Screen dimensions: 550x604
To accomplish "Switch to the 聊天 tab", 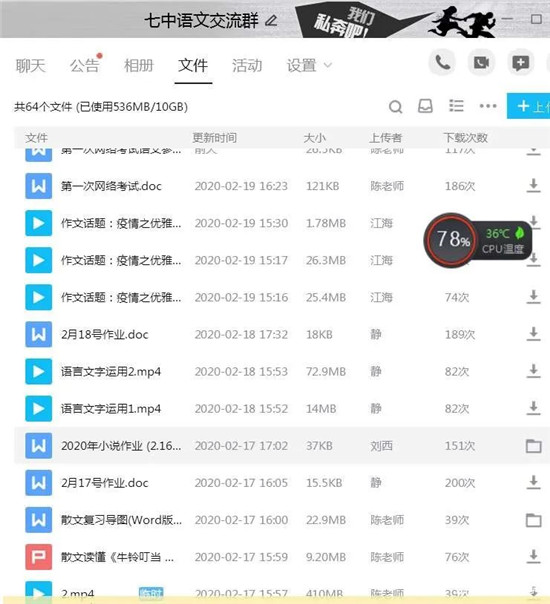I will click(x=30, y=65).
